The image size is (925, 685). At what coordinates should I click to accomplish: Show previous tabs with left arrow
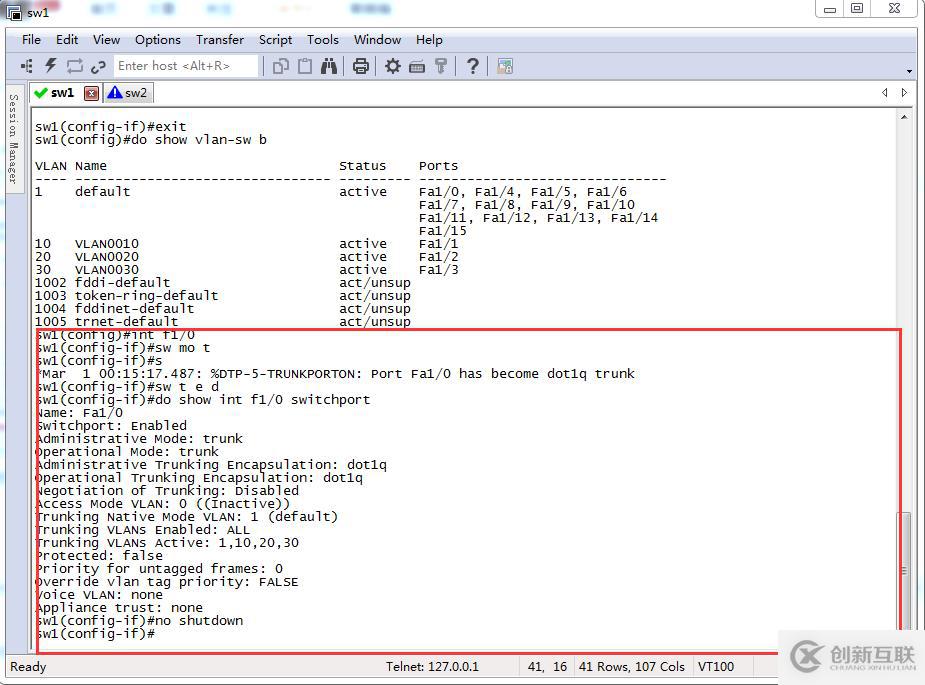884,93
